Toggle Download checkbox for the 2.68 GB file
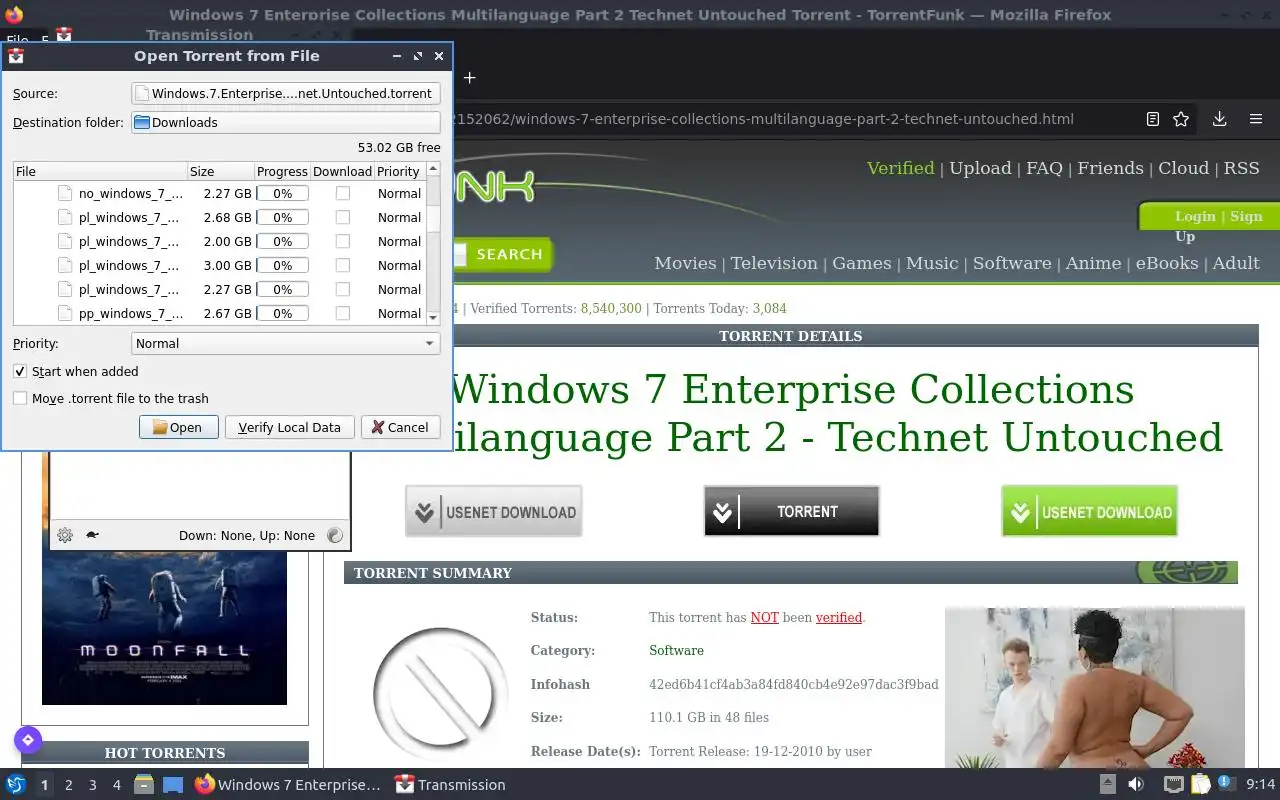Screen dimensions: 1280x800 pos(343,217)
